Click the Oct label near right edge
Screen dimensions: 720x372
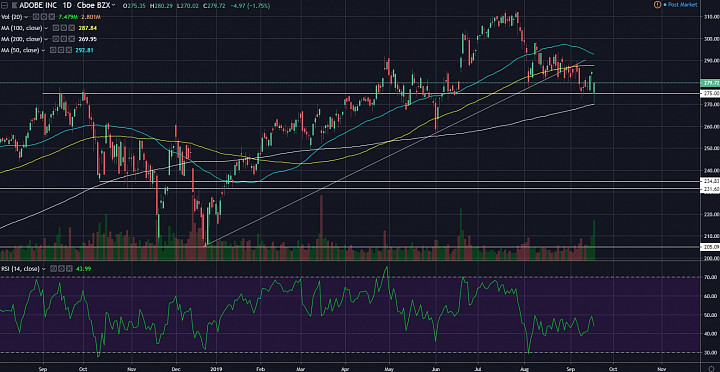[x=614, y=368]
